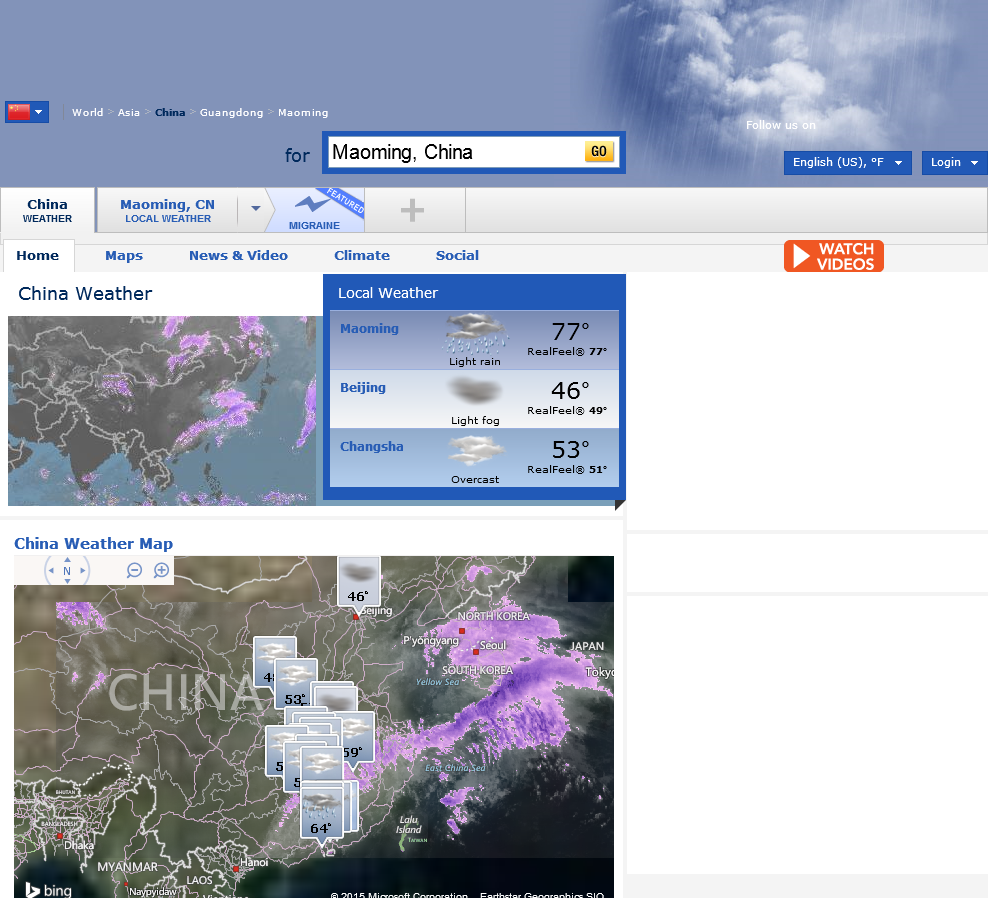Image resolution: width=988 pixels, height=898 pixels.
Task: Pan map west with left arrow
Action: coord(52,571)
